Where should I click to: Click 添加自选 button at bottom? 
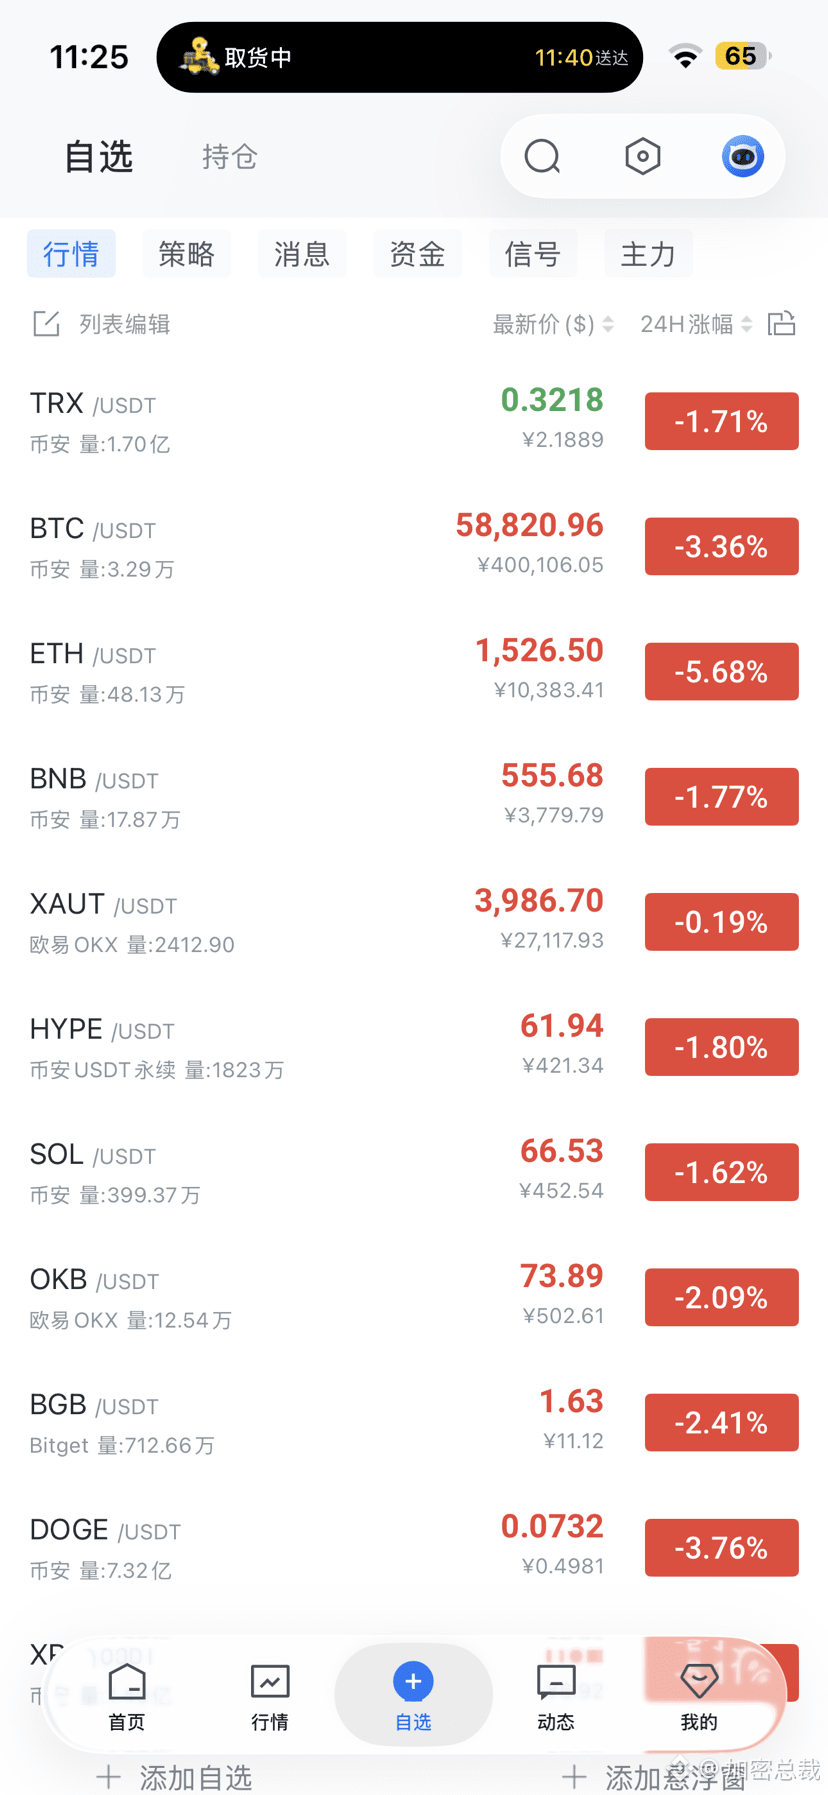pos(175,1777)
